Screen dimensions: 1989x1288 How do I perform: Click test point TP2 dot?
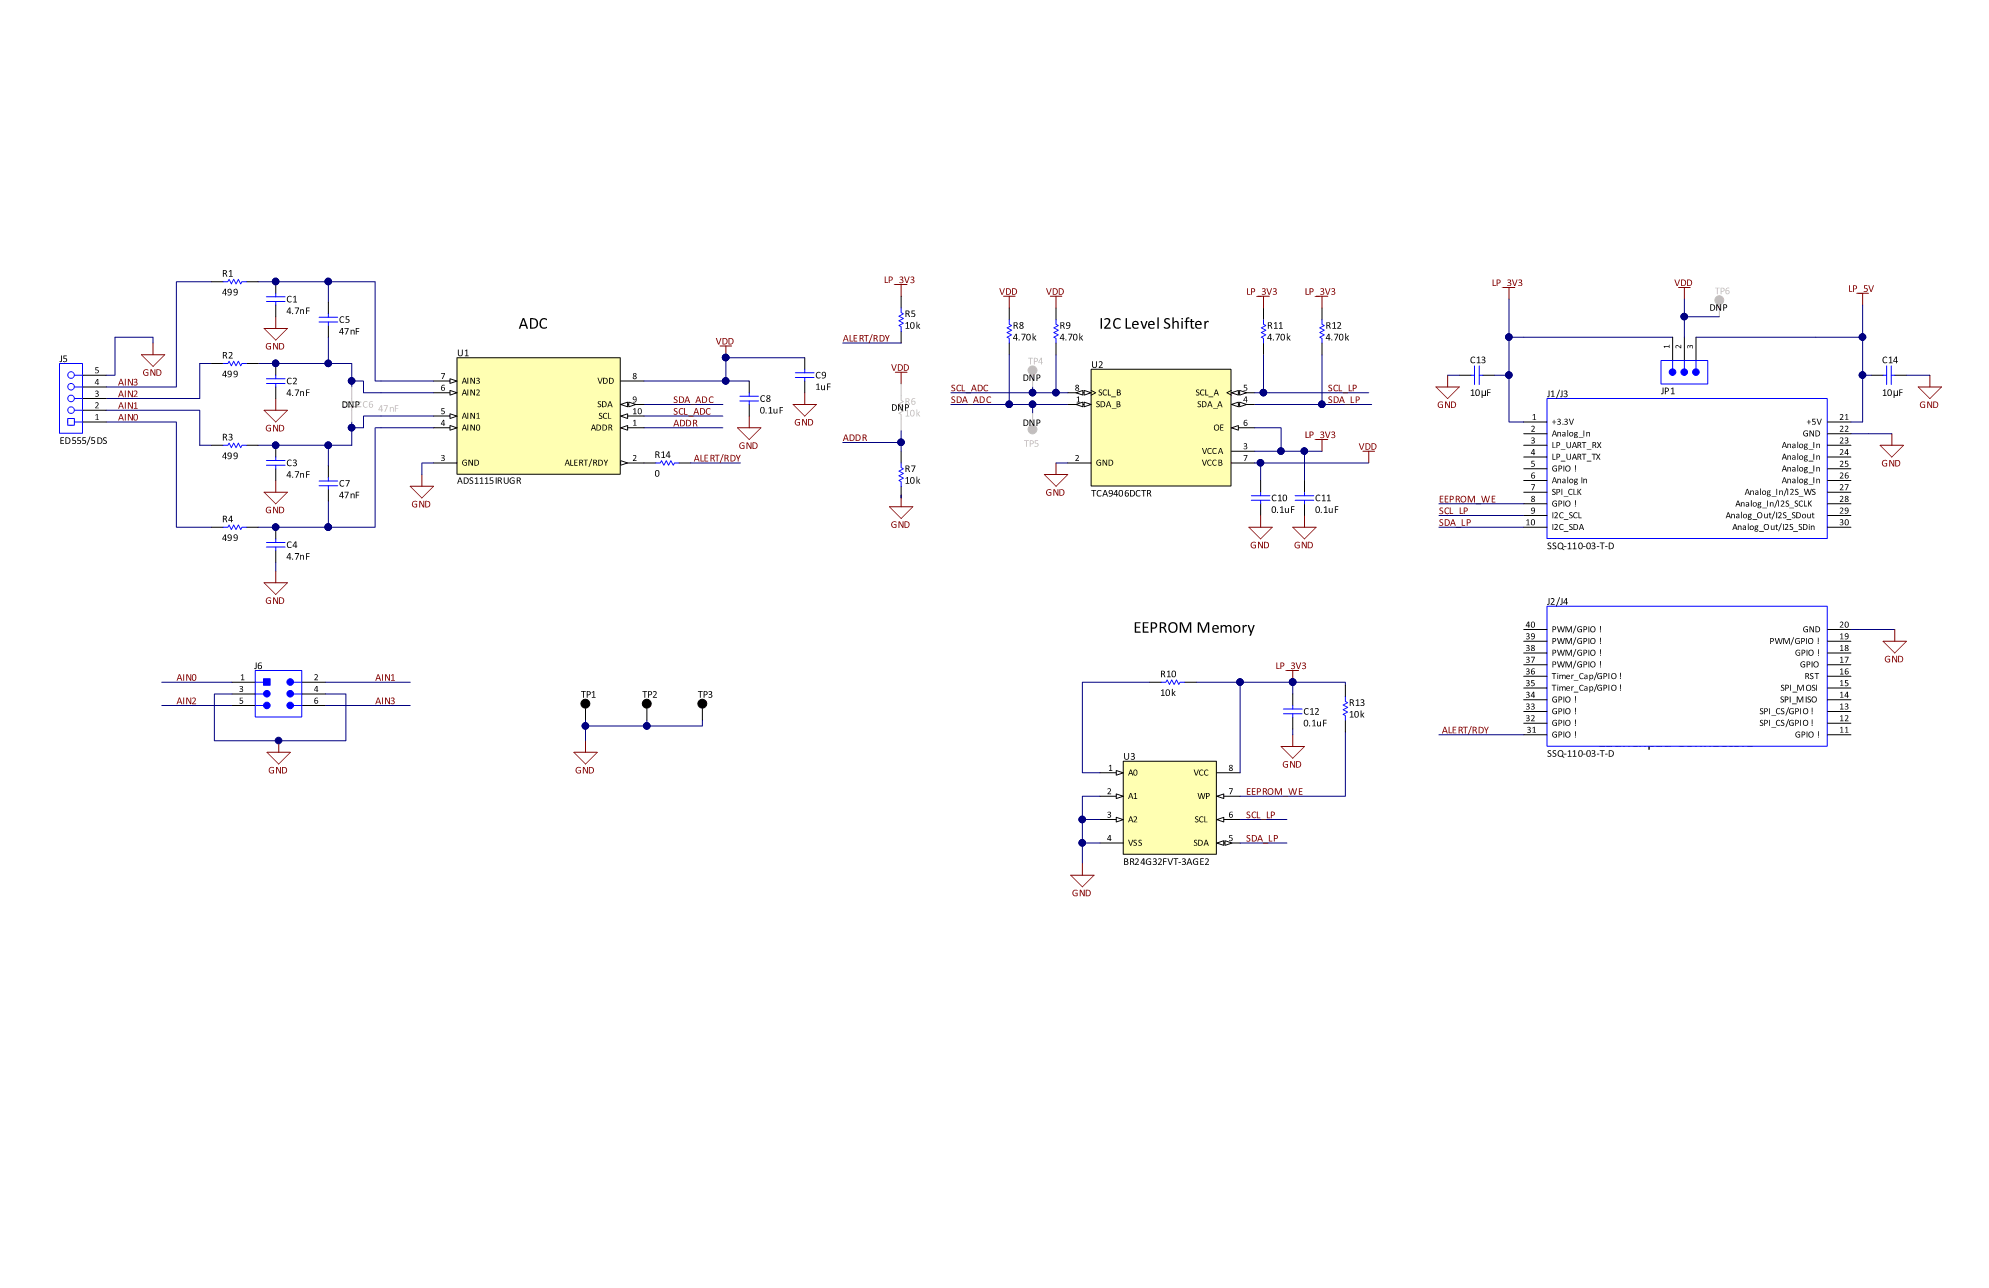point(646,704)
